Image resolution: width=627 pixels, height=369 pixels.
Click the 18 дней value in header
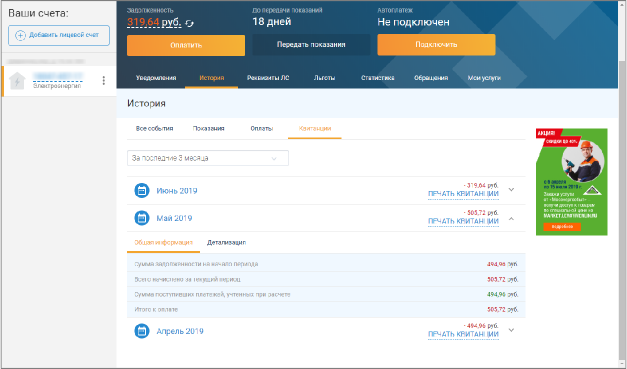[272, 22]
